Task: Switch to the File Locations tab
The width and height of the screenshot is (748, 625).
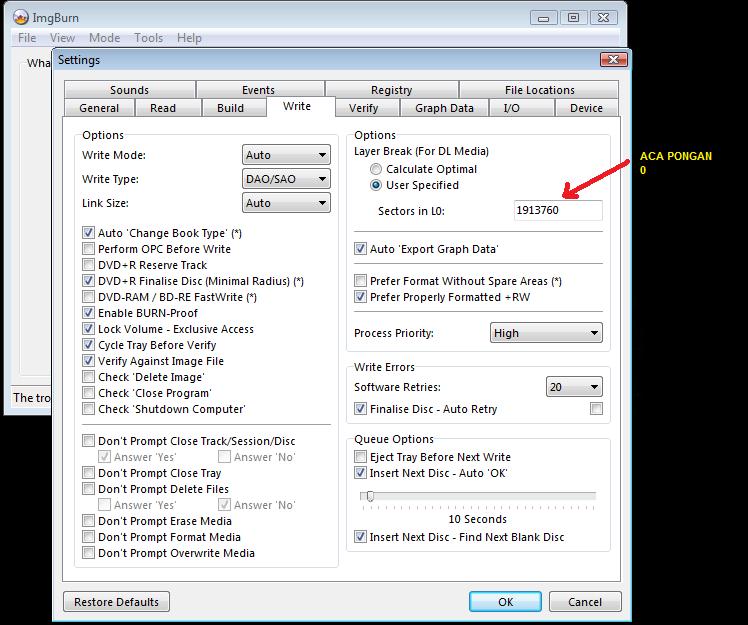Action: coord(540,90)
